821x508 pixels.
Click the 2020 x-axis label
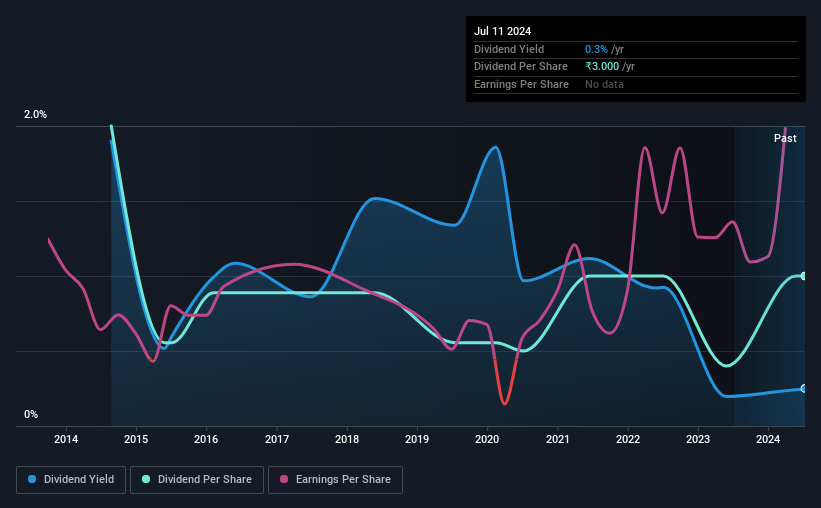pos(487,439)
